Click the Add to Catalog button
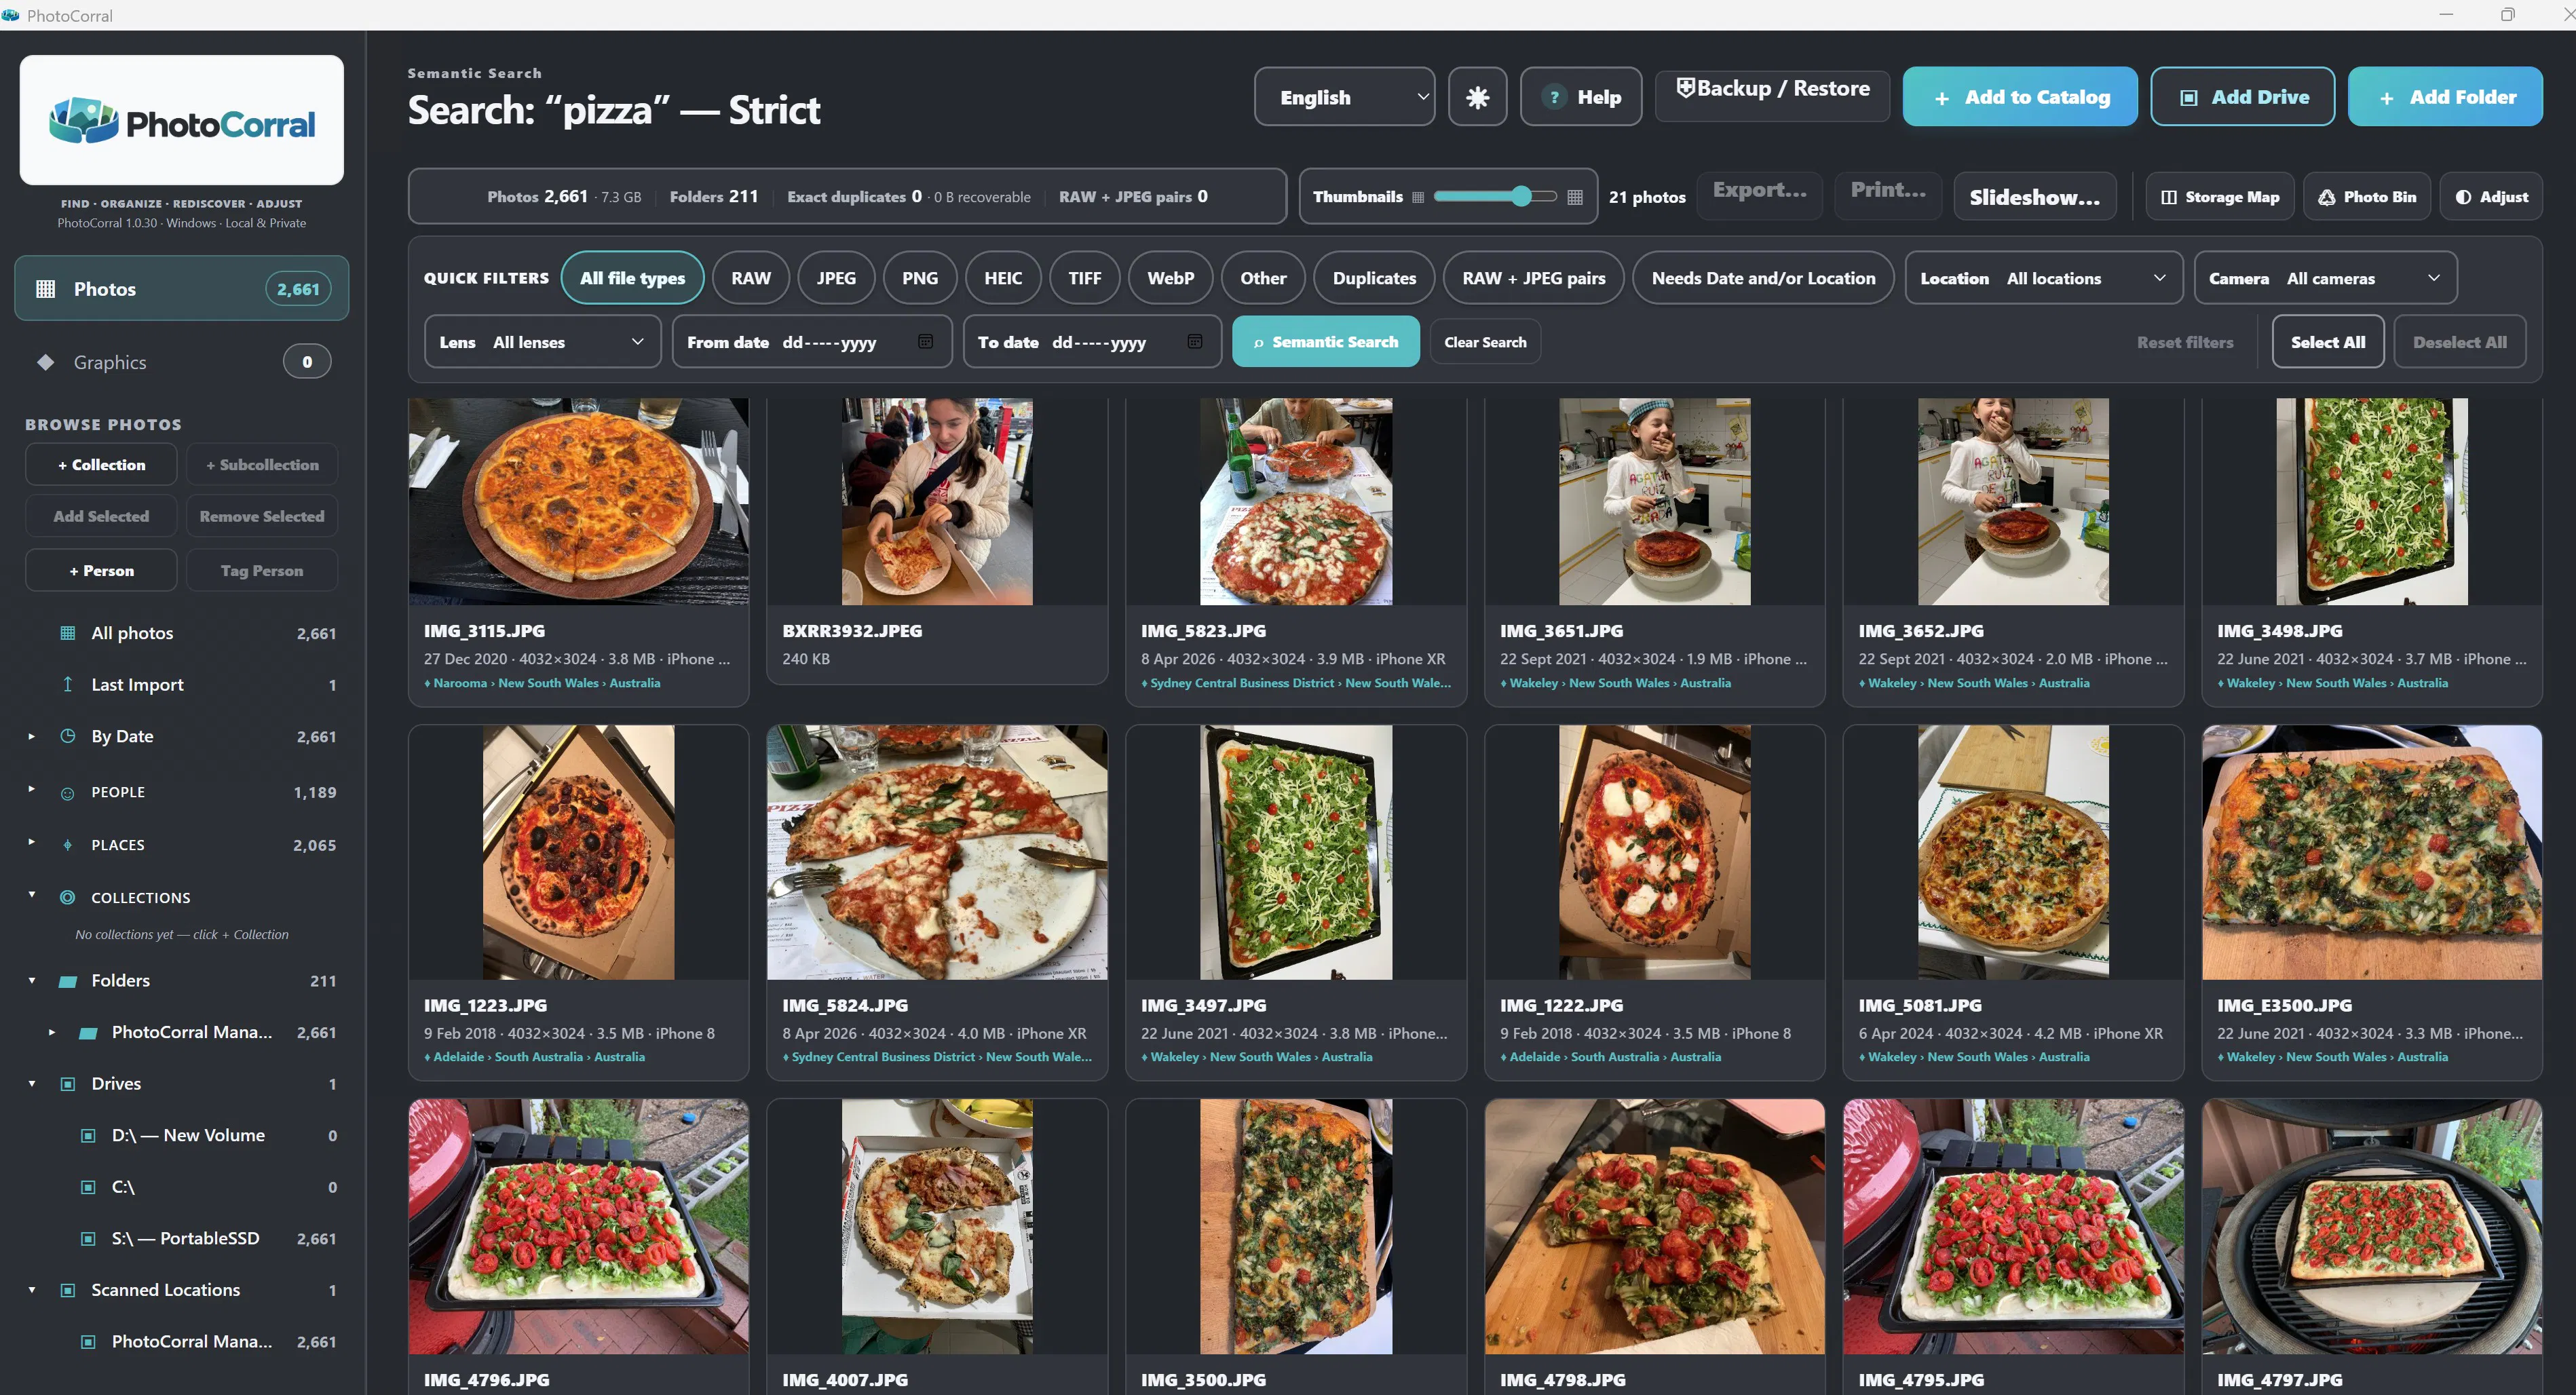The image size is (2576, 1395). point(2020,97)
